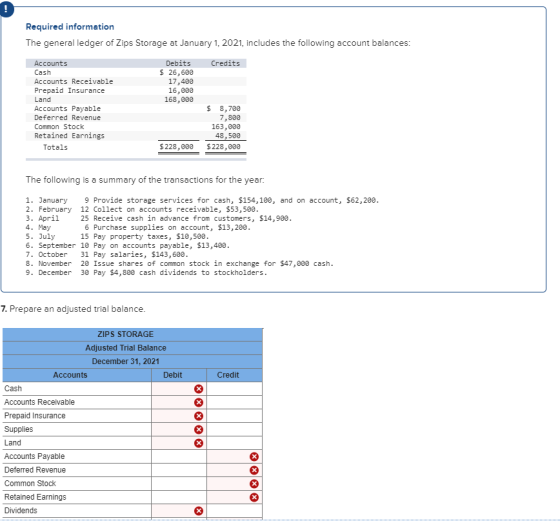Viewport: 560px width, 521px height.
Task: Click the Dividends account name cell
Action: pyautogui.click(x=77, y=511)
